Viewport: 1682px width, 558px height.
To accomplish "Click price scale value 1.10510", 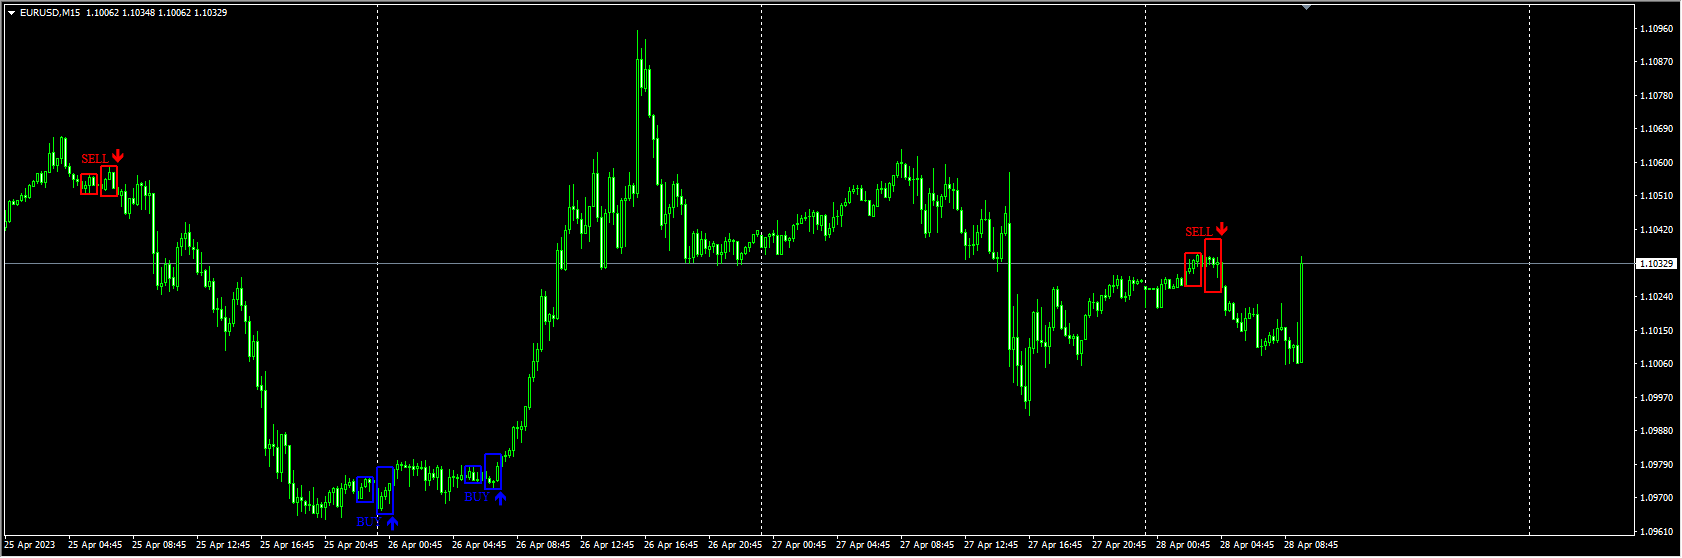I will click(1657, 196).
